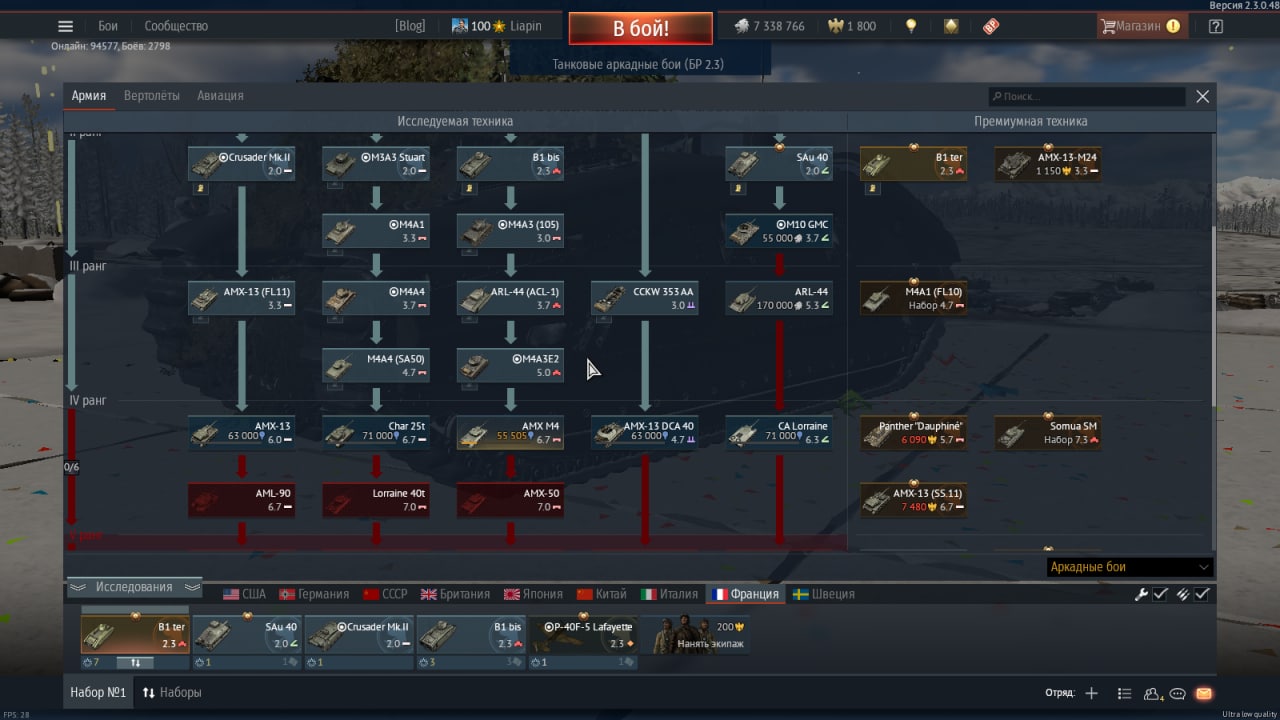This screenshot has height=720, width=1280.
Task: Select M3A3 Stuart tank card
Action: (375, 164)
